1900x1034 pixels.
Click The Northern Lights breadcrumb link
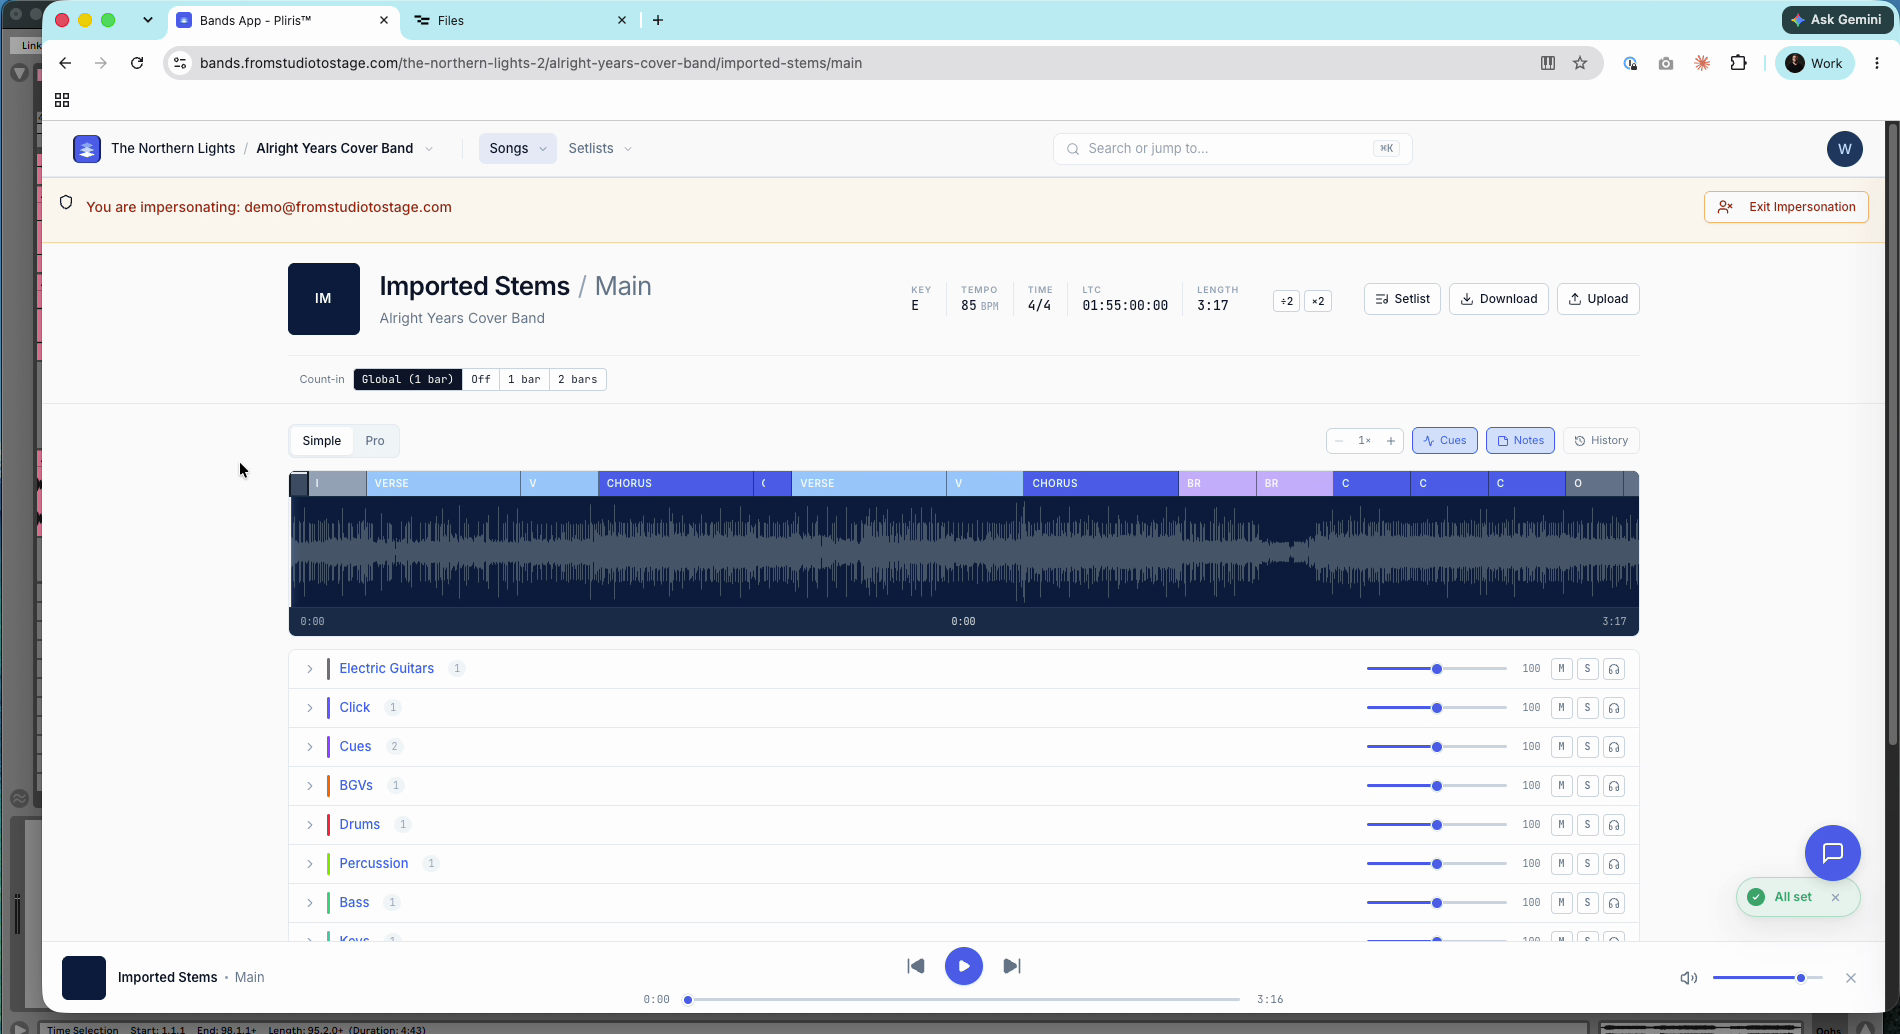[173, 149]
